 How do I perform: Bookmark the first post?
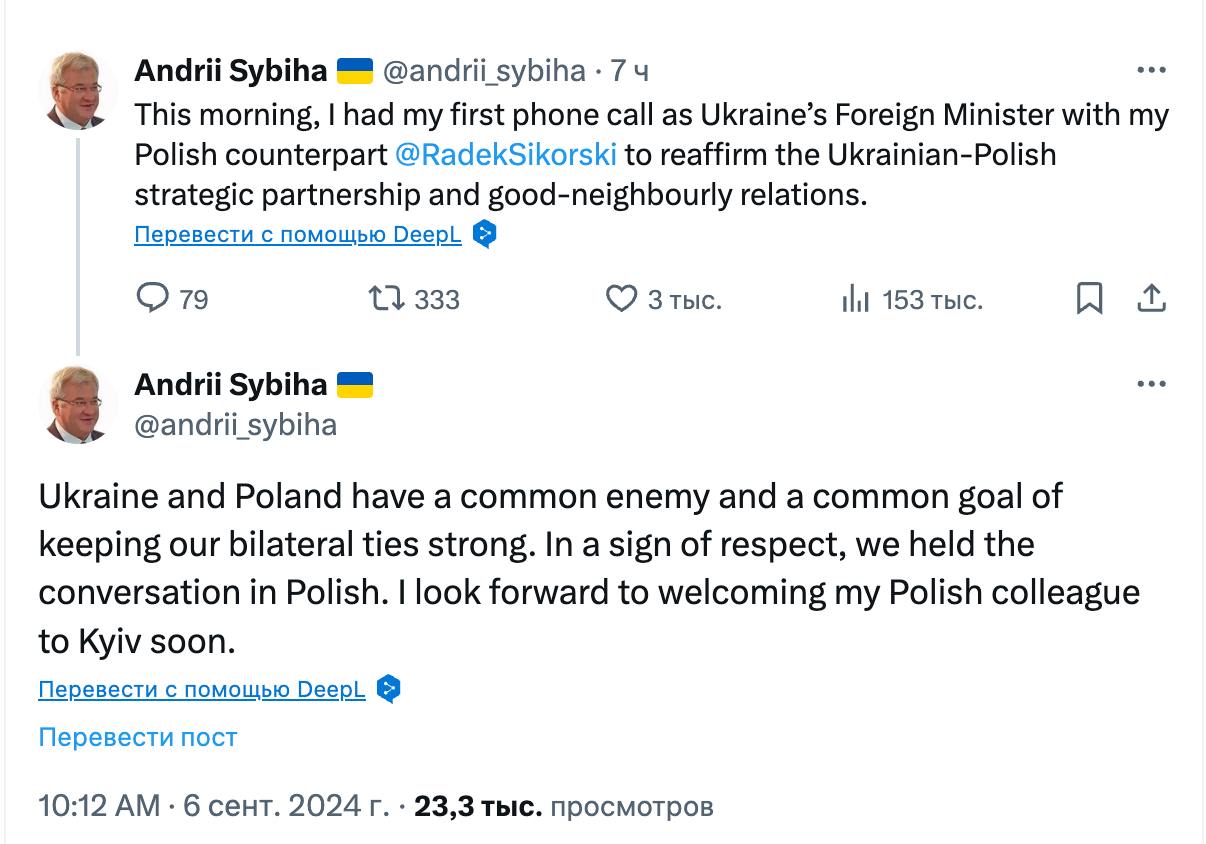[x=1089, y=298]
